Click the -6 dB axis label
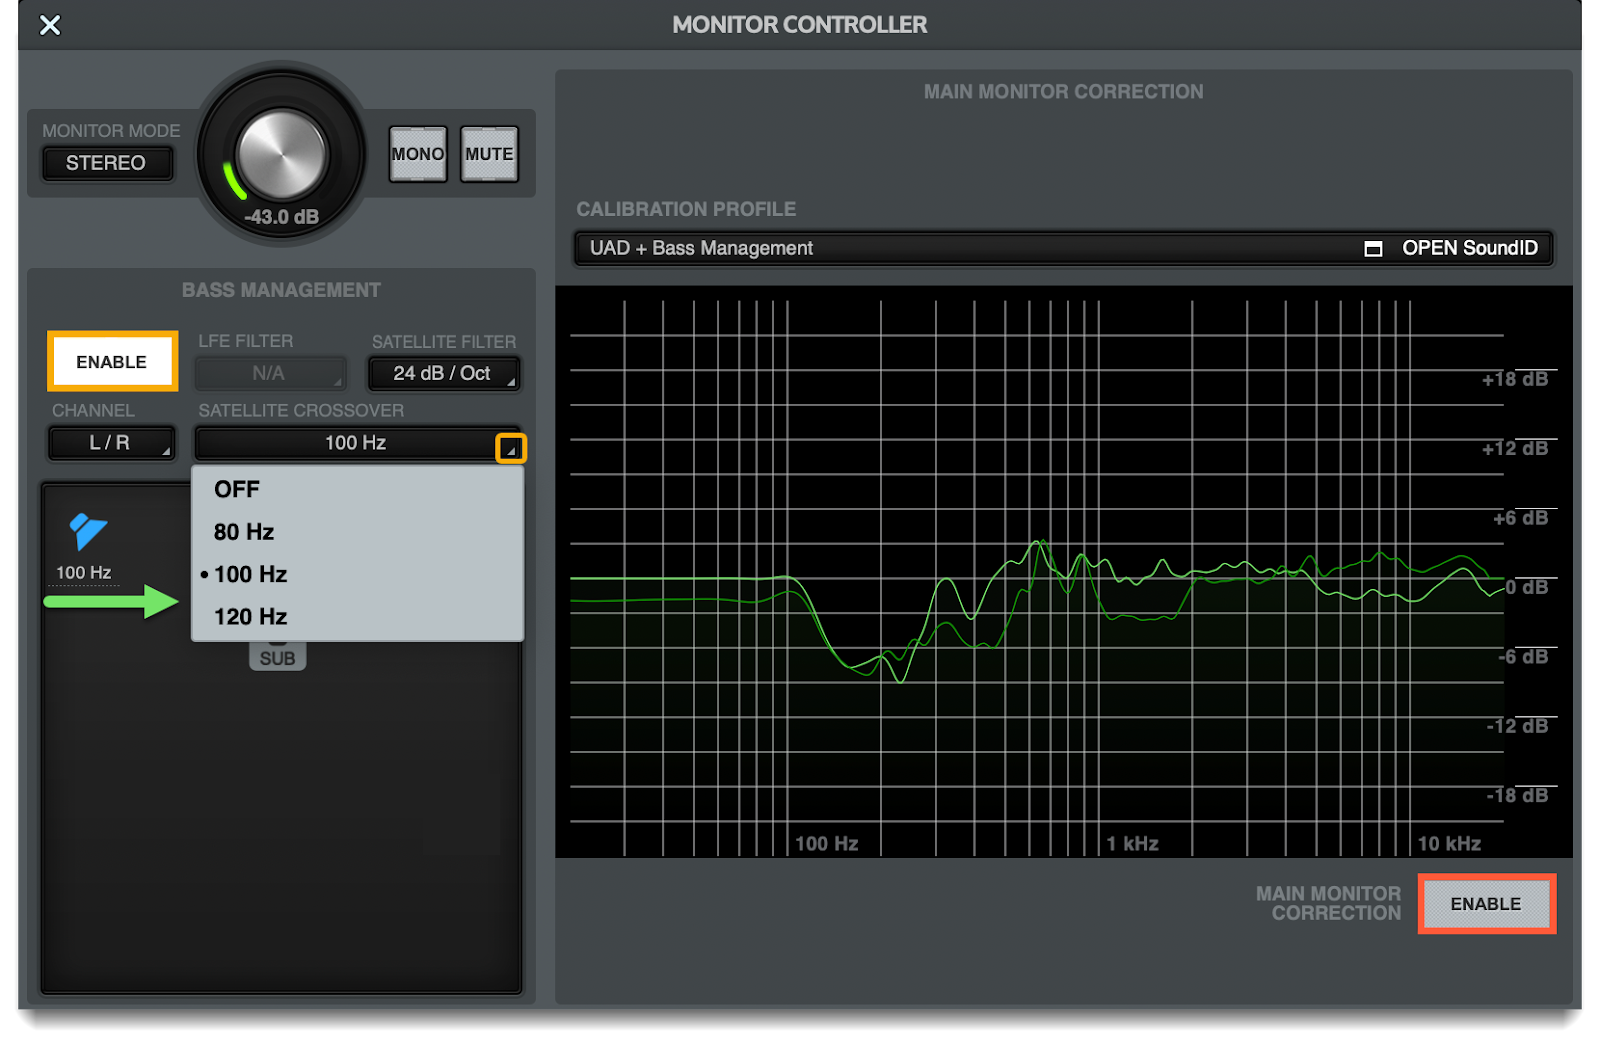This screenshot has width=1600, height=1046. tap(1523, 657)
